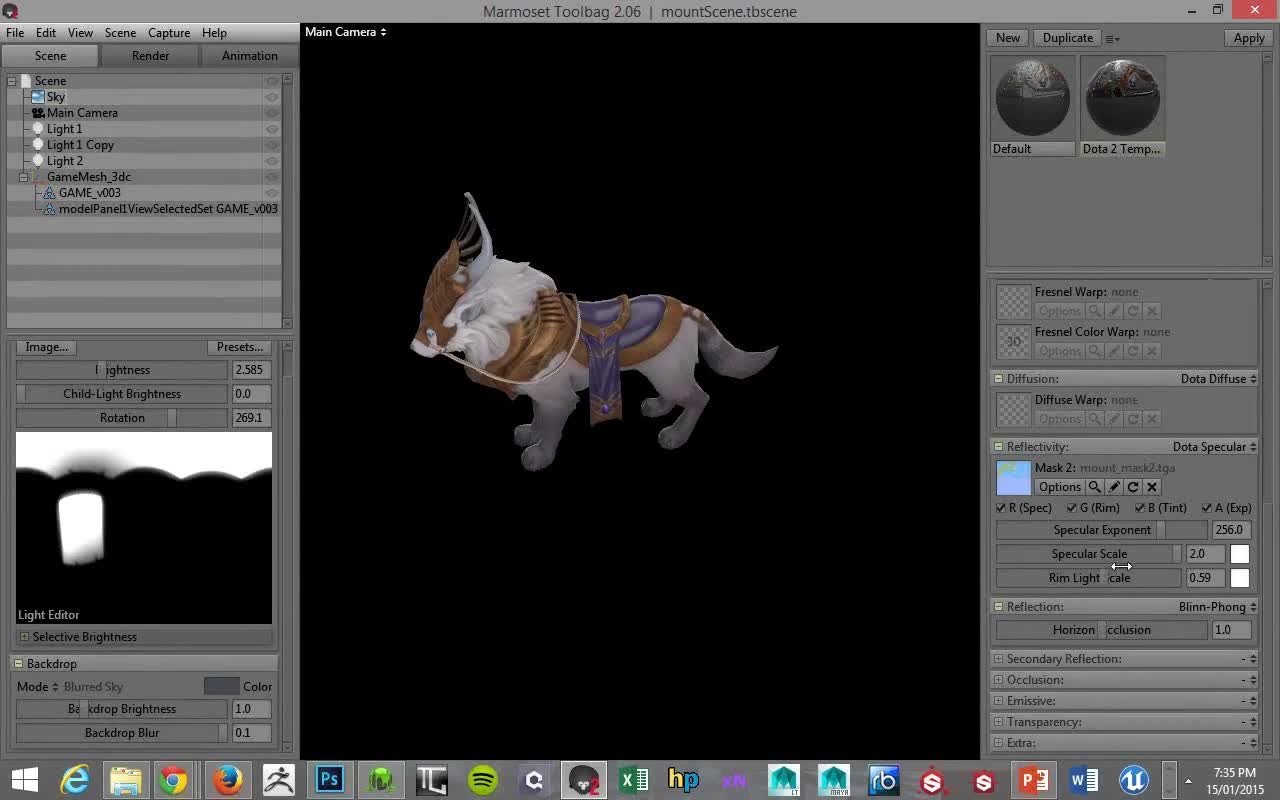Click the Duplicate material button
The height and width of the screenshot is (800, 1280).
point(1068,38)
